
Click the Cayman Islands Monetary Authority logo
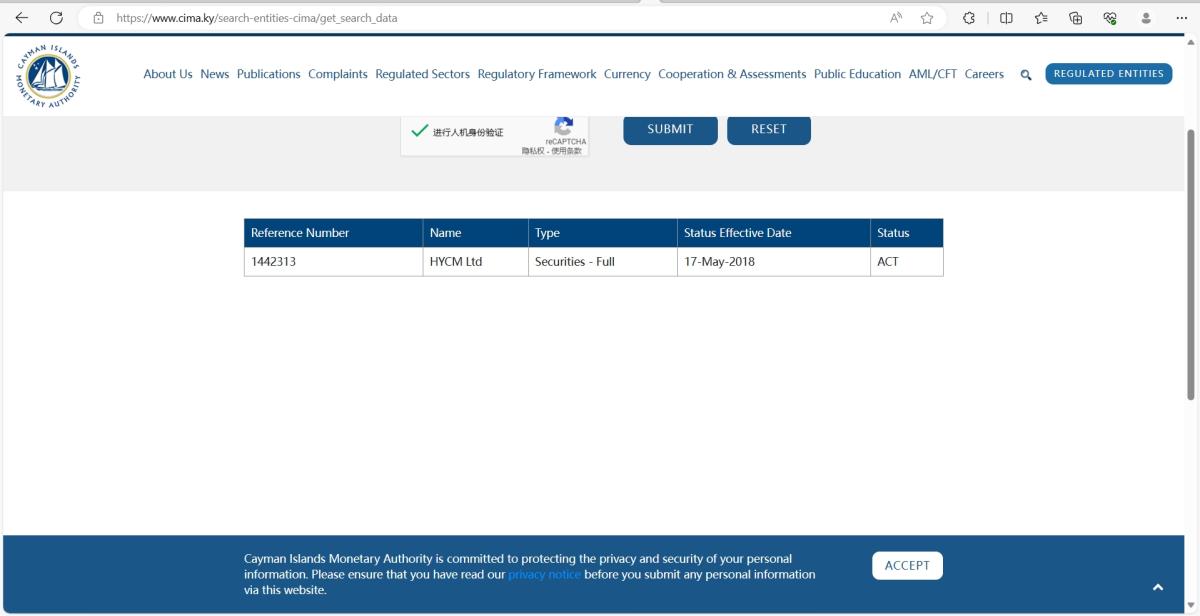click(x=47, y=75)
